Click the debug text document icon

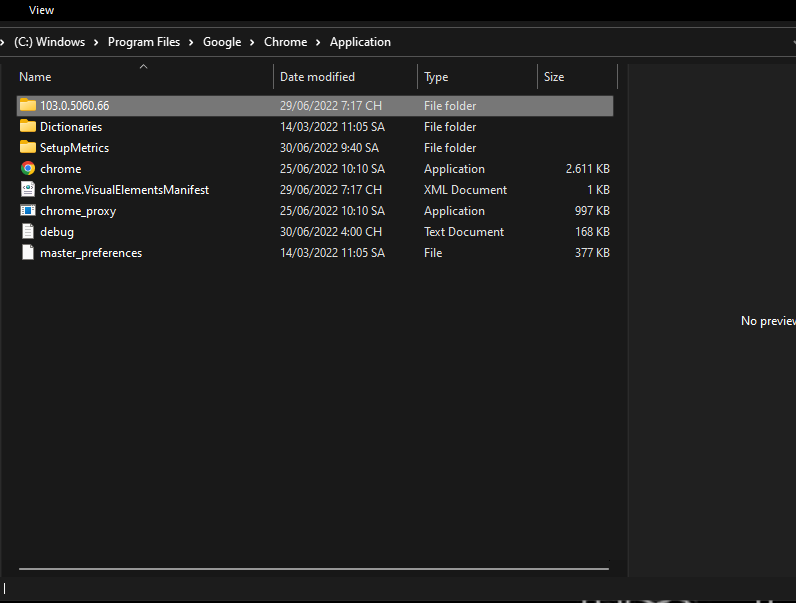(28, 232)
